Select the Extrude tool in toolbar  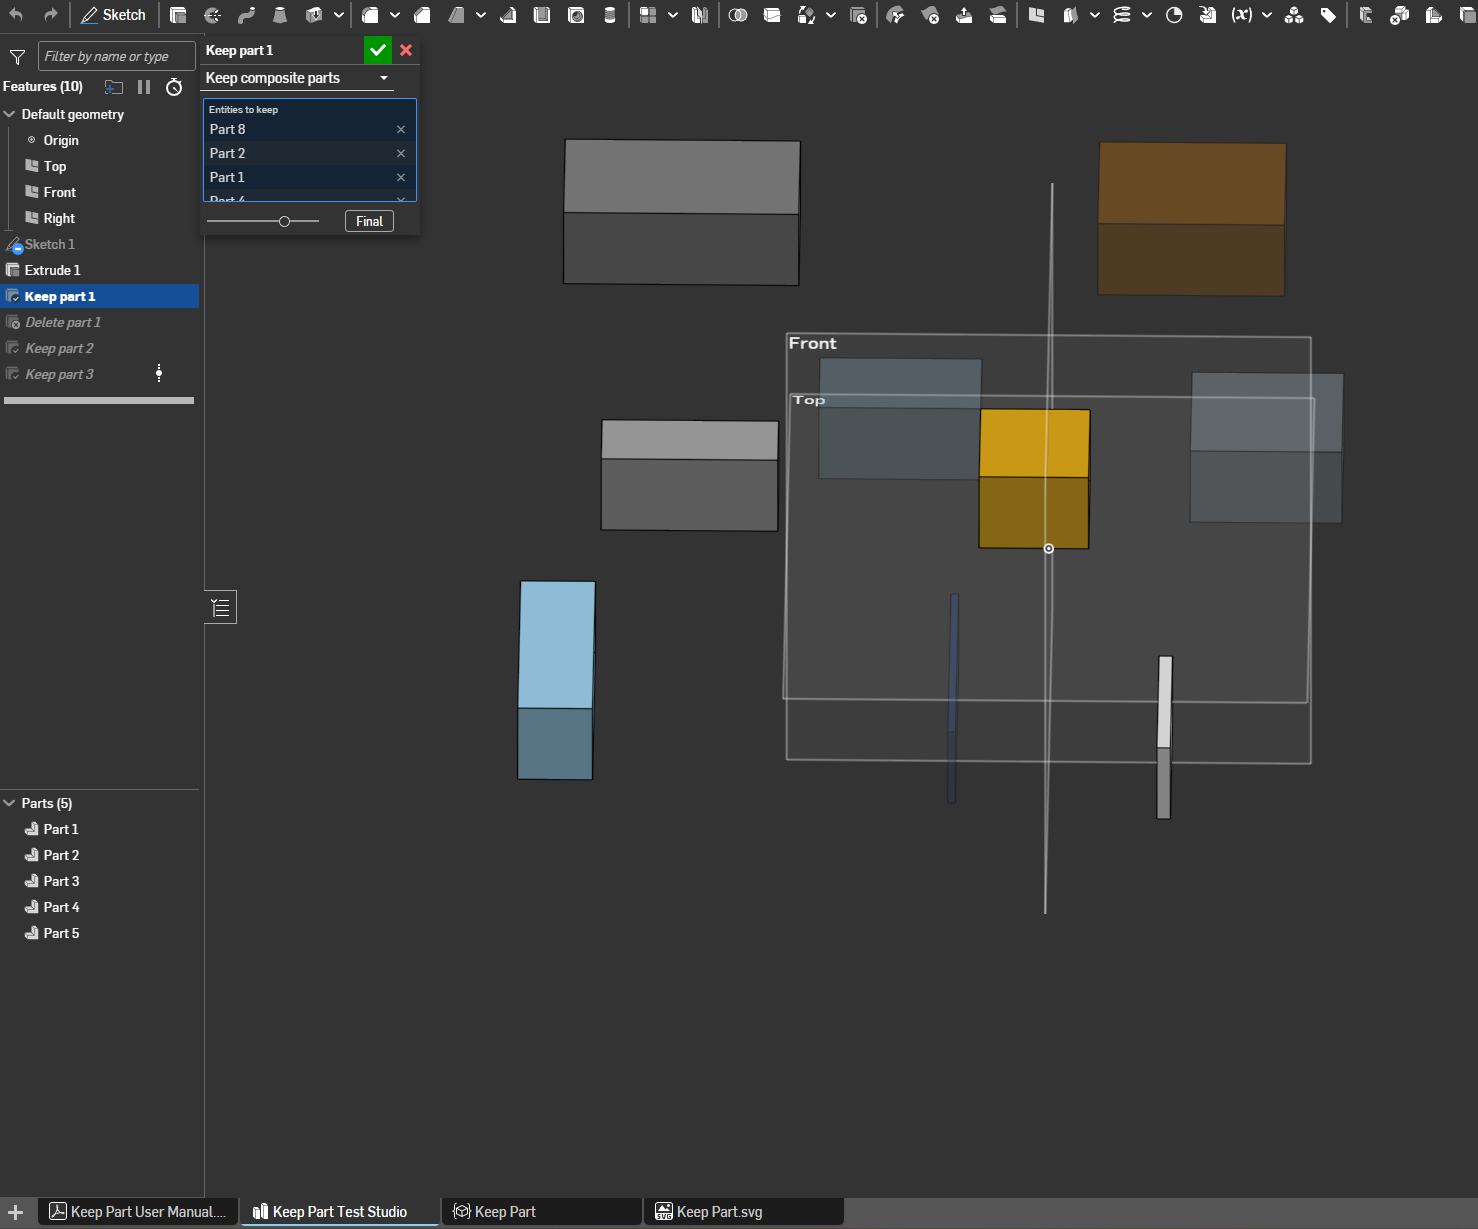178,15
